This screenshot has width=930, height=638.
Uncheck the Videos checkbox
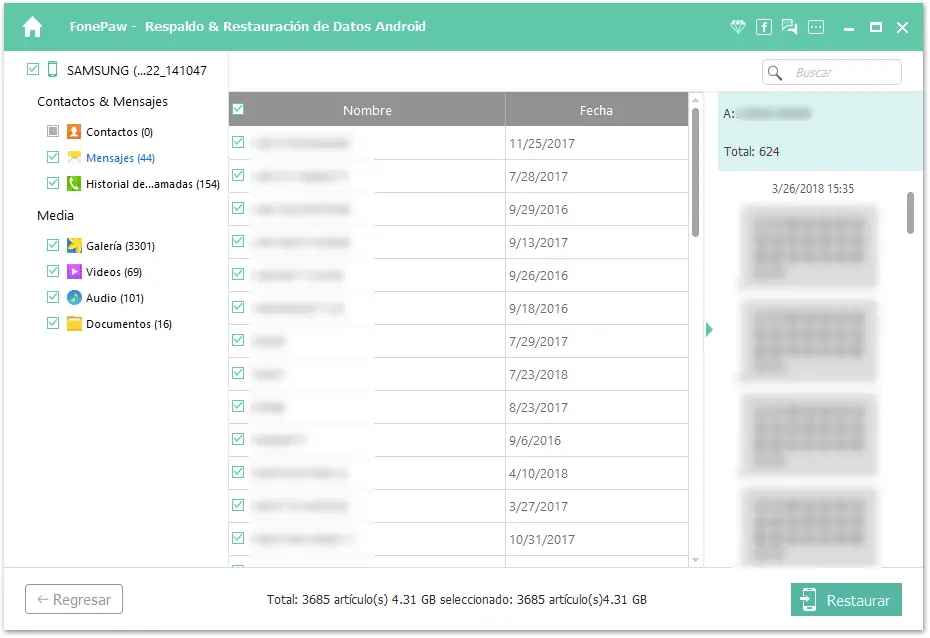point(53,270)
